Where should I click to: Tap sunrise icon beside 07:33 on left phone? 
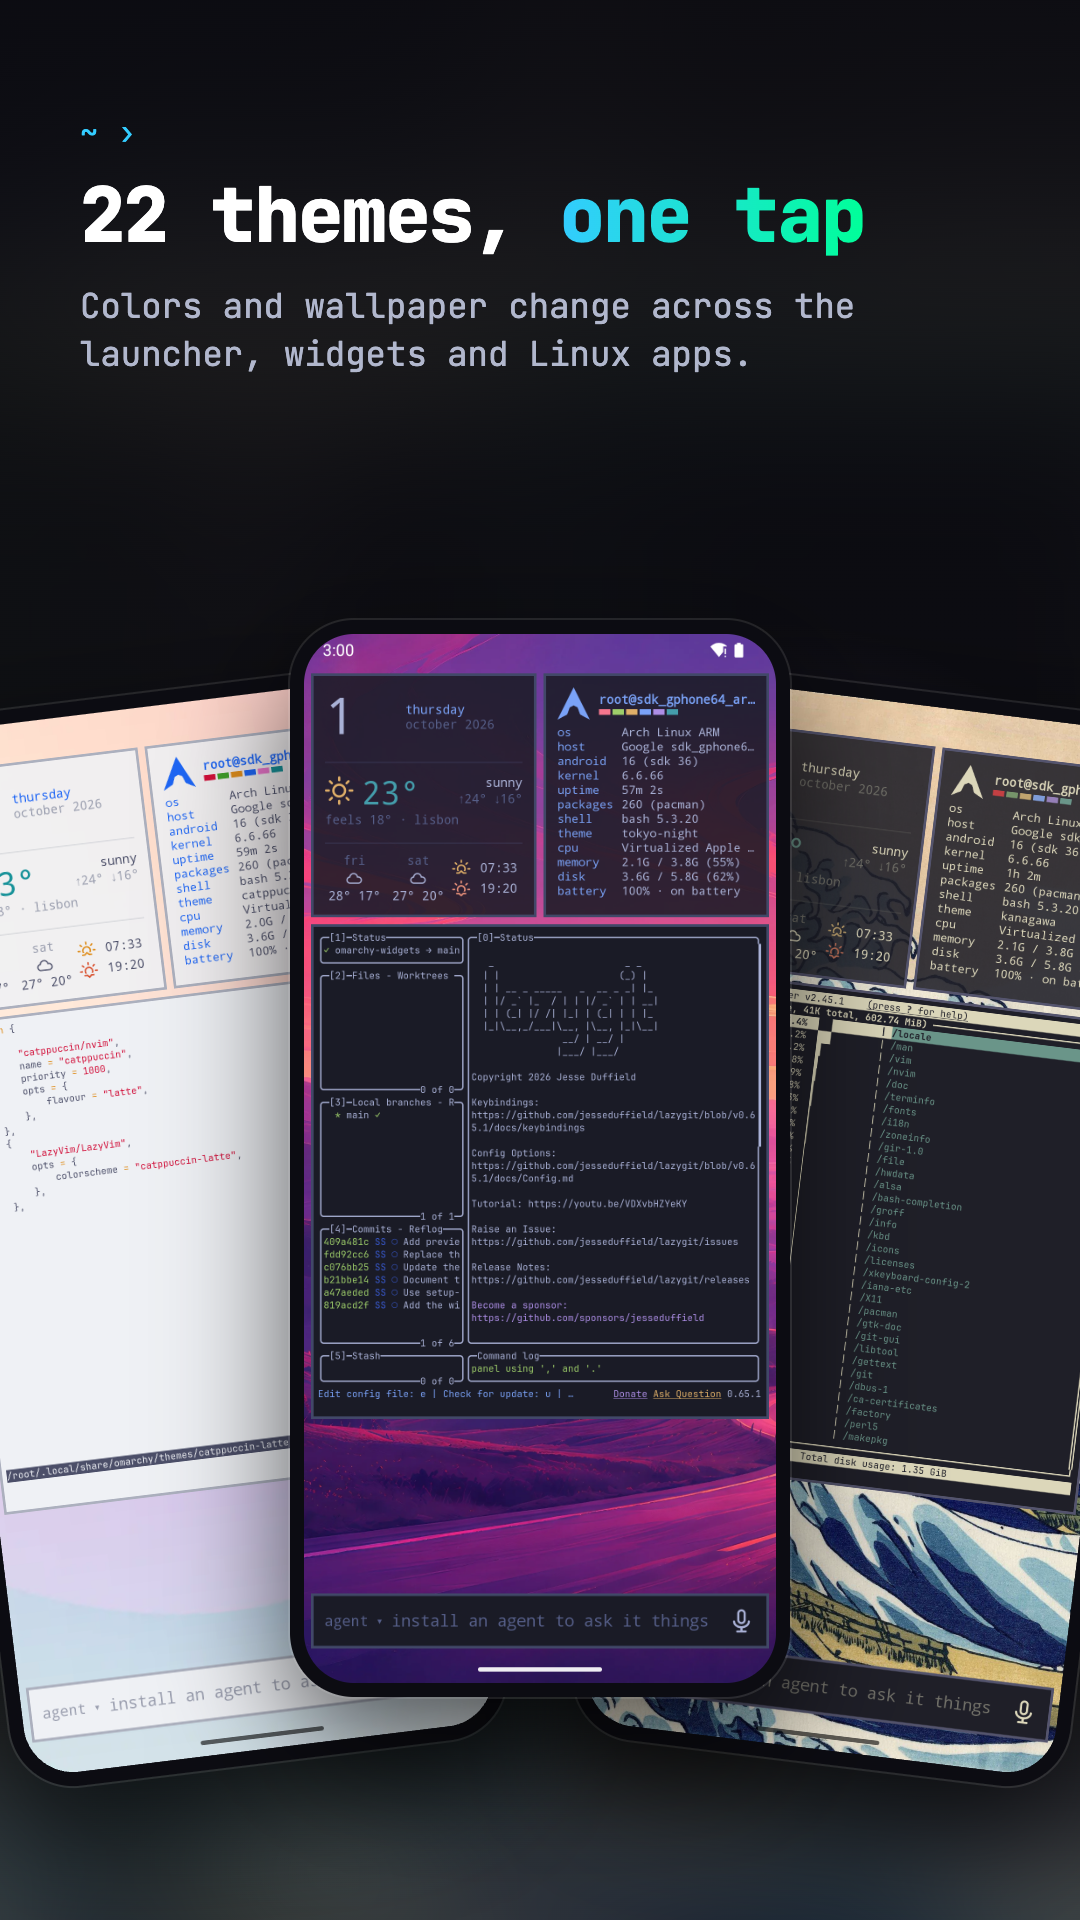click(x=87, y=949)
